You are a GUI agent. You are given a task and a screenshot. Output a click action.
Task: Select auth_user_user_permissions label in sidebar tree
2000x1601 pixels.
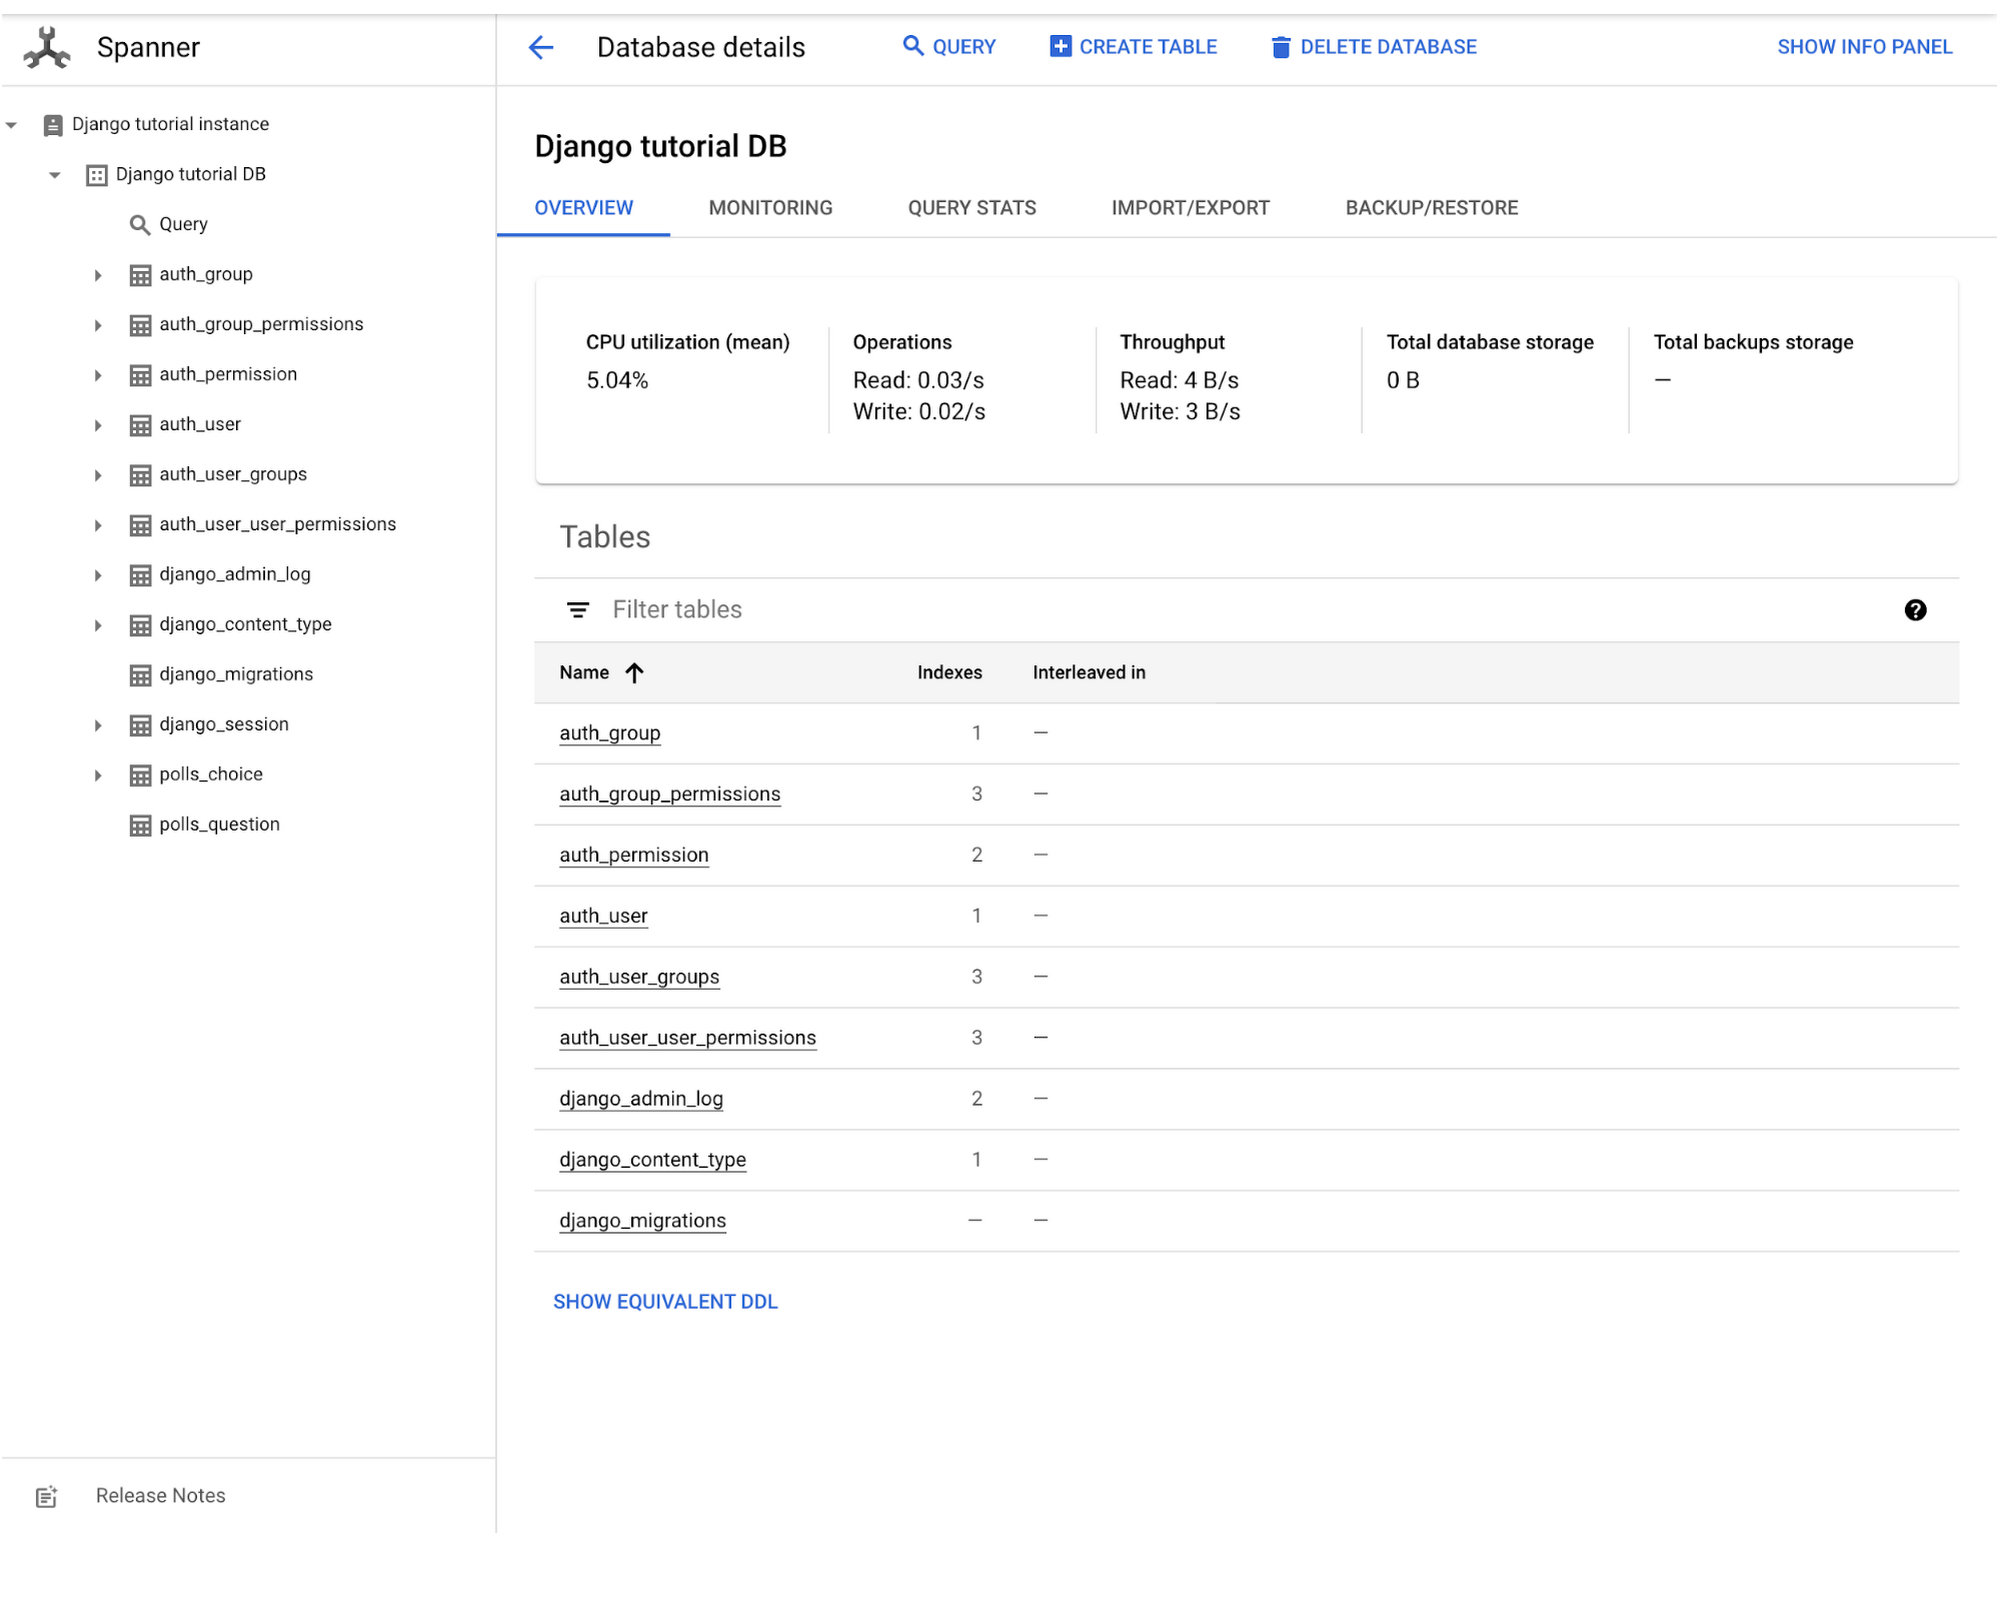point(278,525)
